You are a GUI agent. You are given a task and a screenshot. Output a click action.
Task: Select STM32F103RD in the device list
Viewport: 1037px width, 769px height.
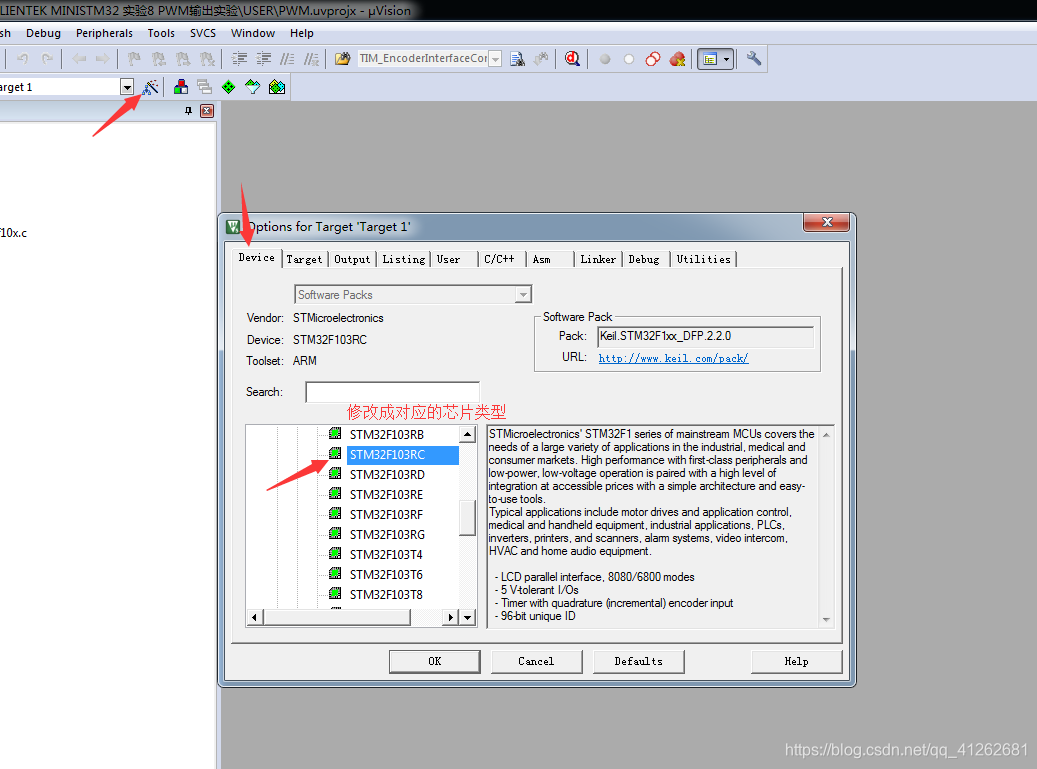coord(387,475)
